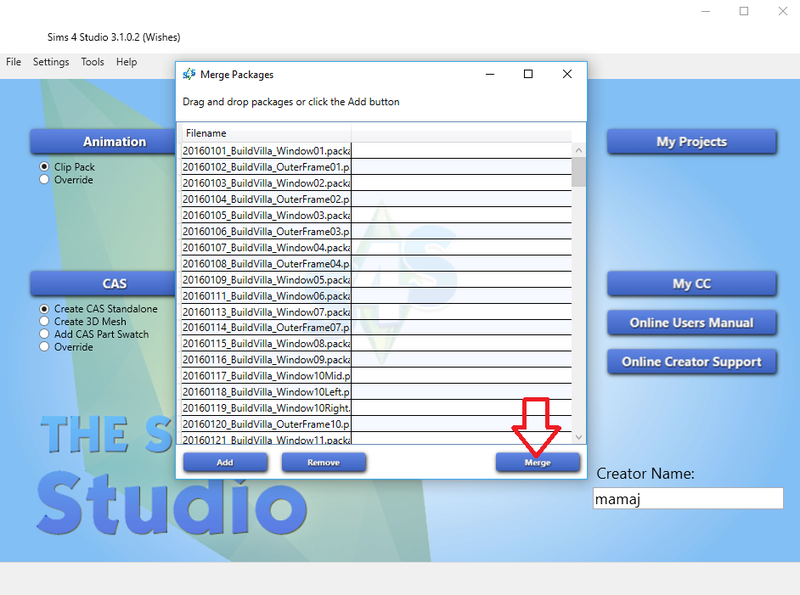Select 20160102_BuildVilla_OuterFrame01 row
Viewport: 800px width, 595px height.
pyautogui.click(x=376, y=167)
